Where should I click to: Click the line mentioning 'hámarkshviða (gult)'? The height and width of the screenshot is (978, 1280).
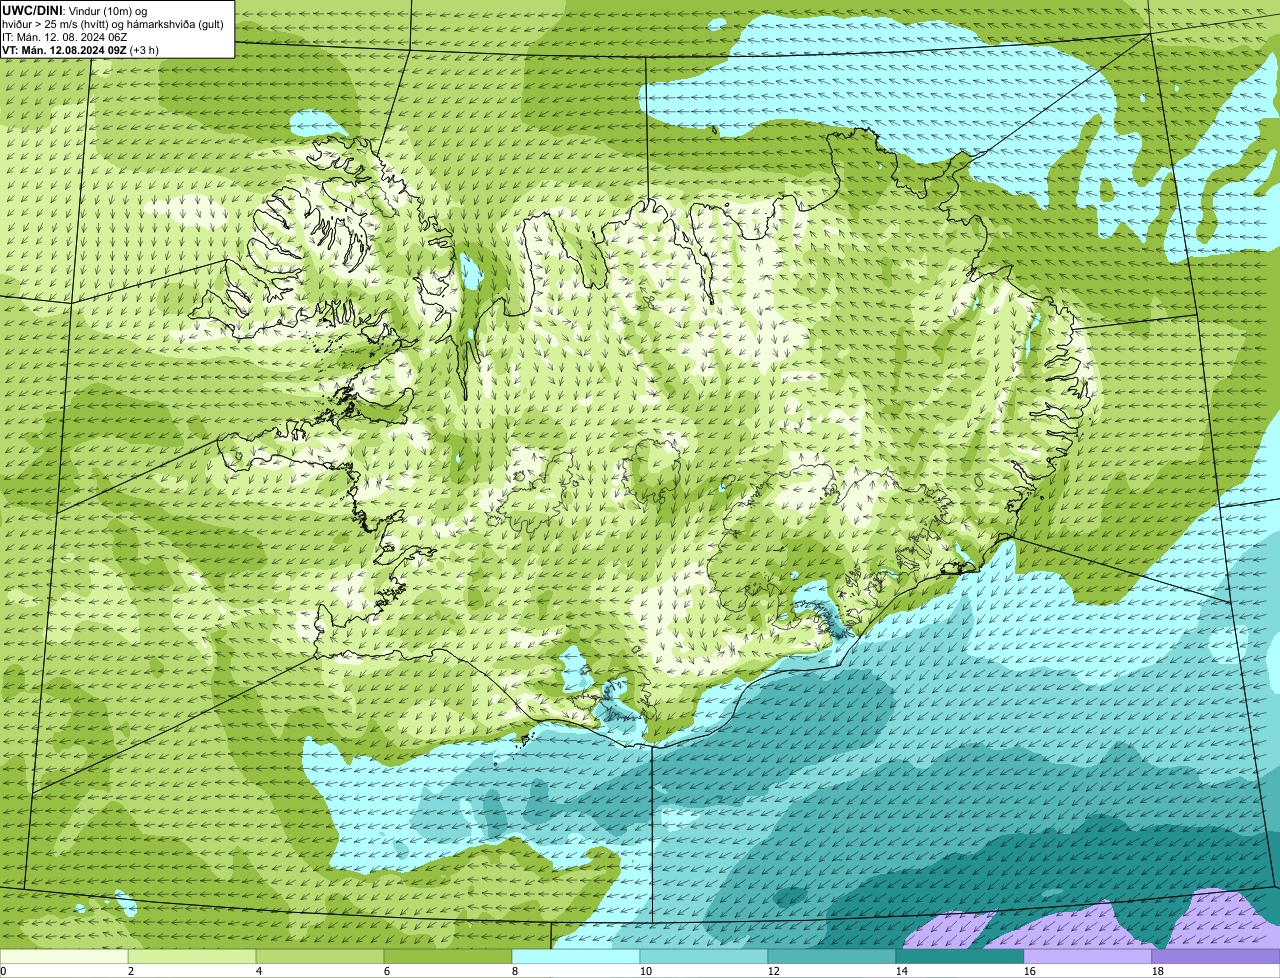coord(113,24)
